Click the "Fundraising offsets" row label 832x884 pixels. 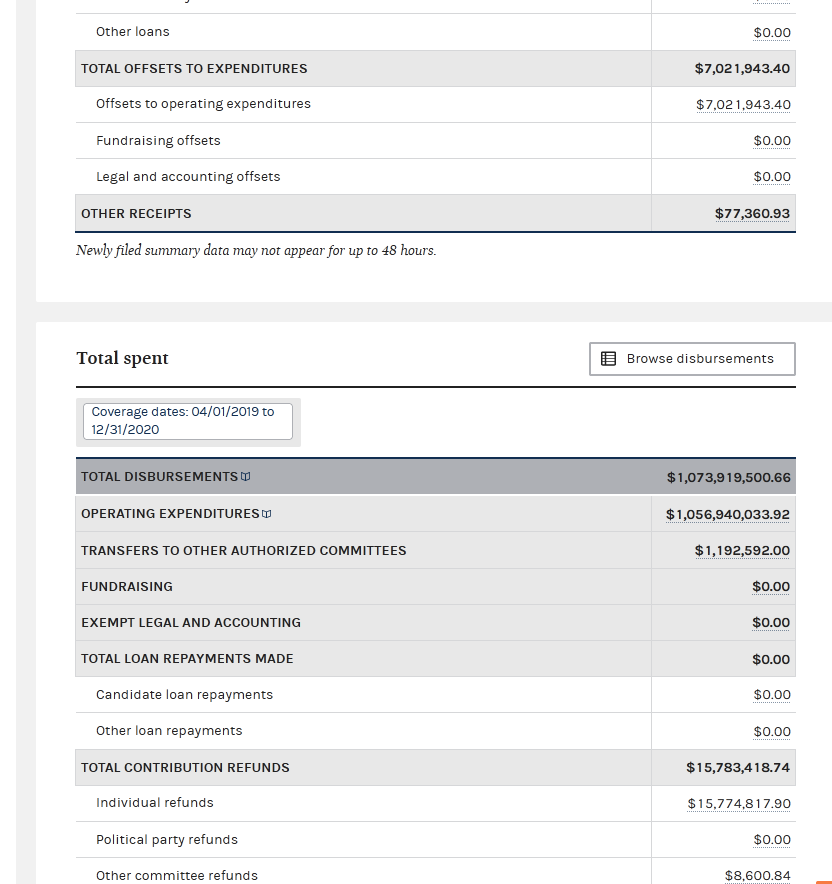pyautogui.click(x=158, y=141)
